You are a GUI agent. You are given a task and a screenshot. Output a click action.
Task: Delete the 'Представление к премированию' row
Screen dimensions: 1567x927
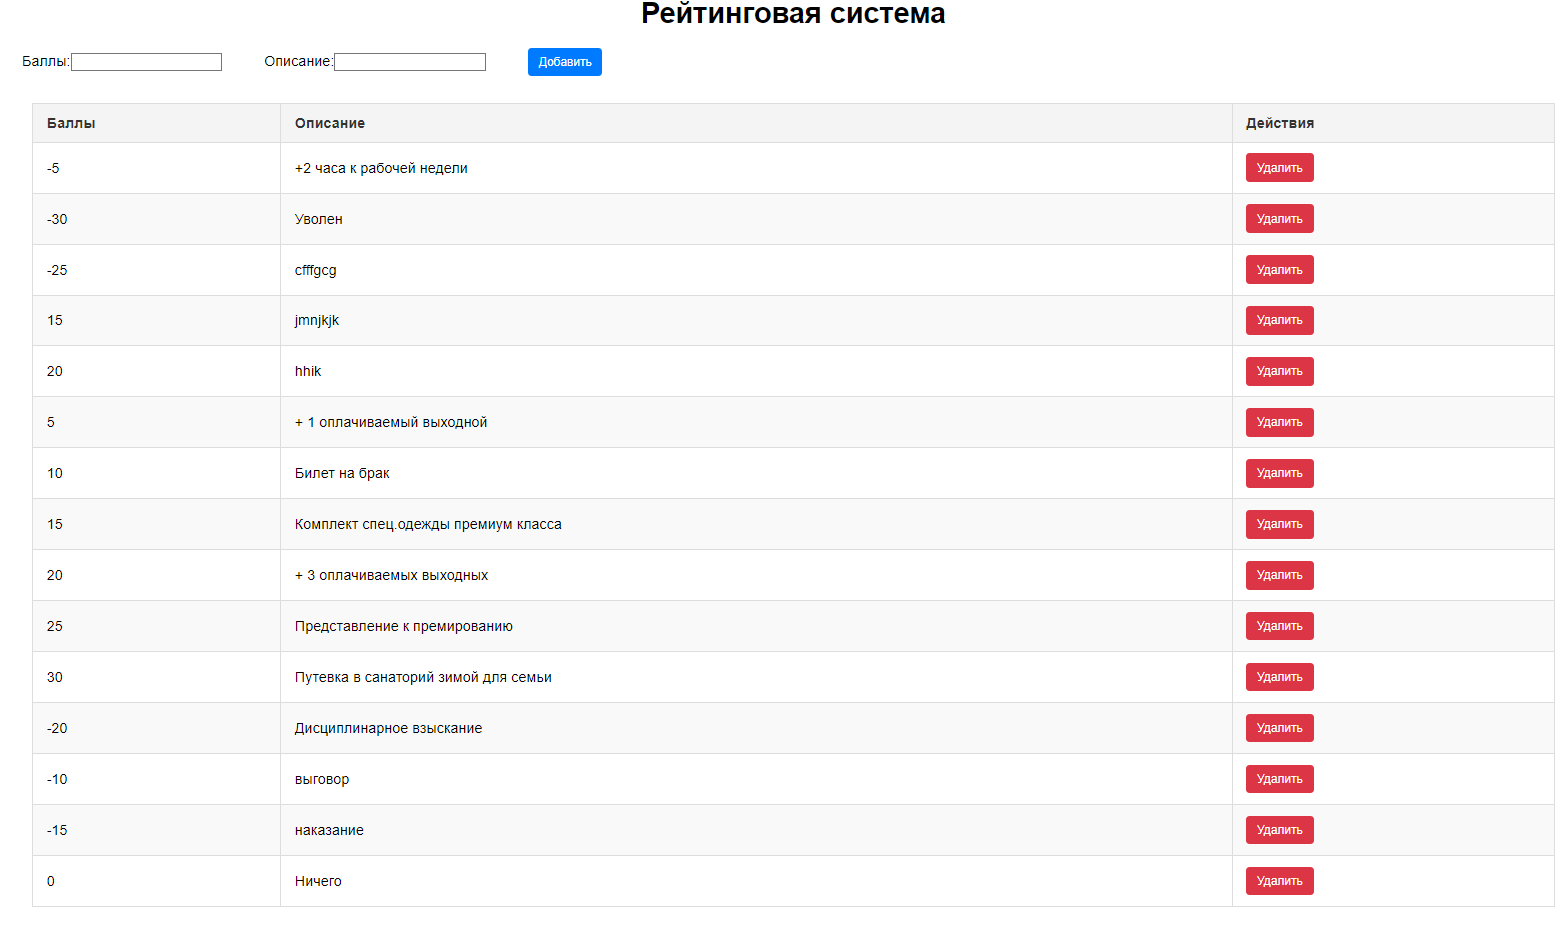[x=1279, y=626]
